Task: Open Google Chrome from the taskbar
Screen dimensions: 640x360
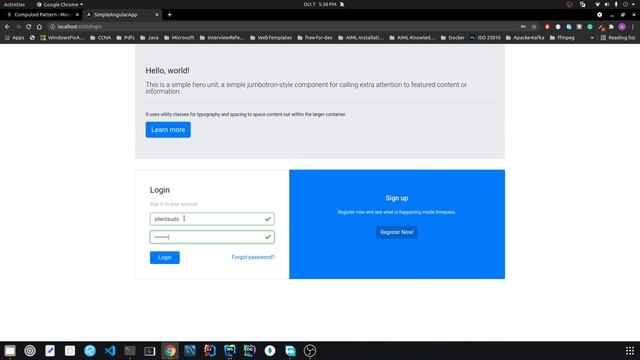Action: (170, 351)
